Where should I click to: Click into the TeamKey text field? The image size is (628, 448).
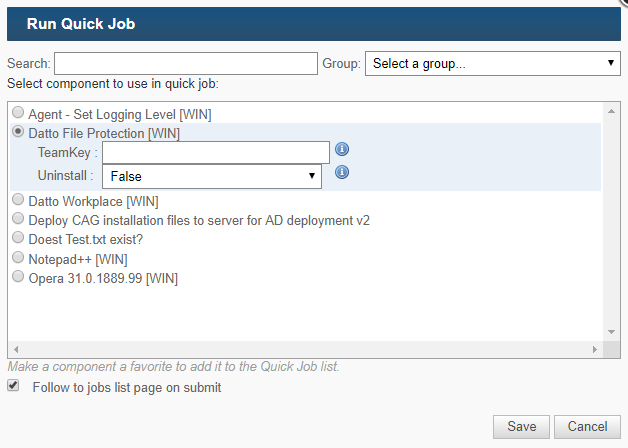[216, 153]
